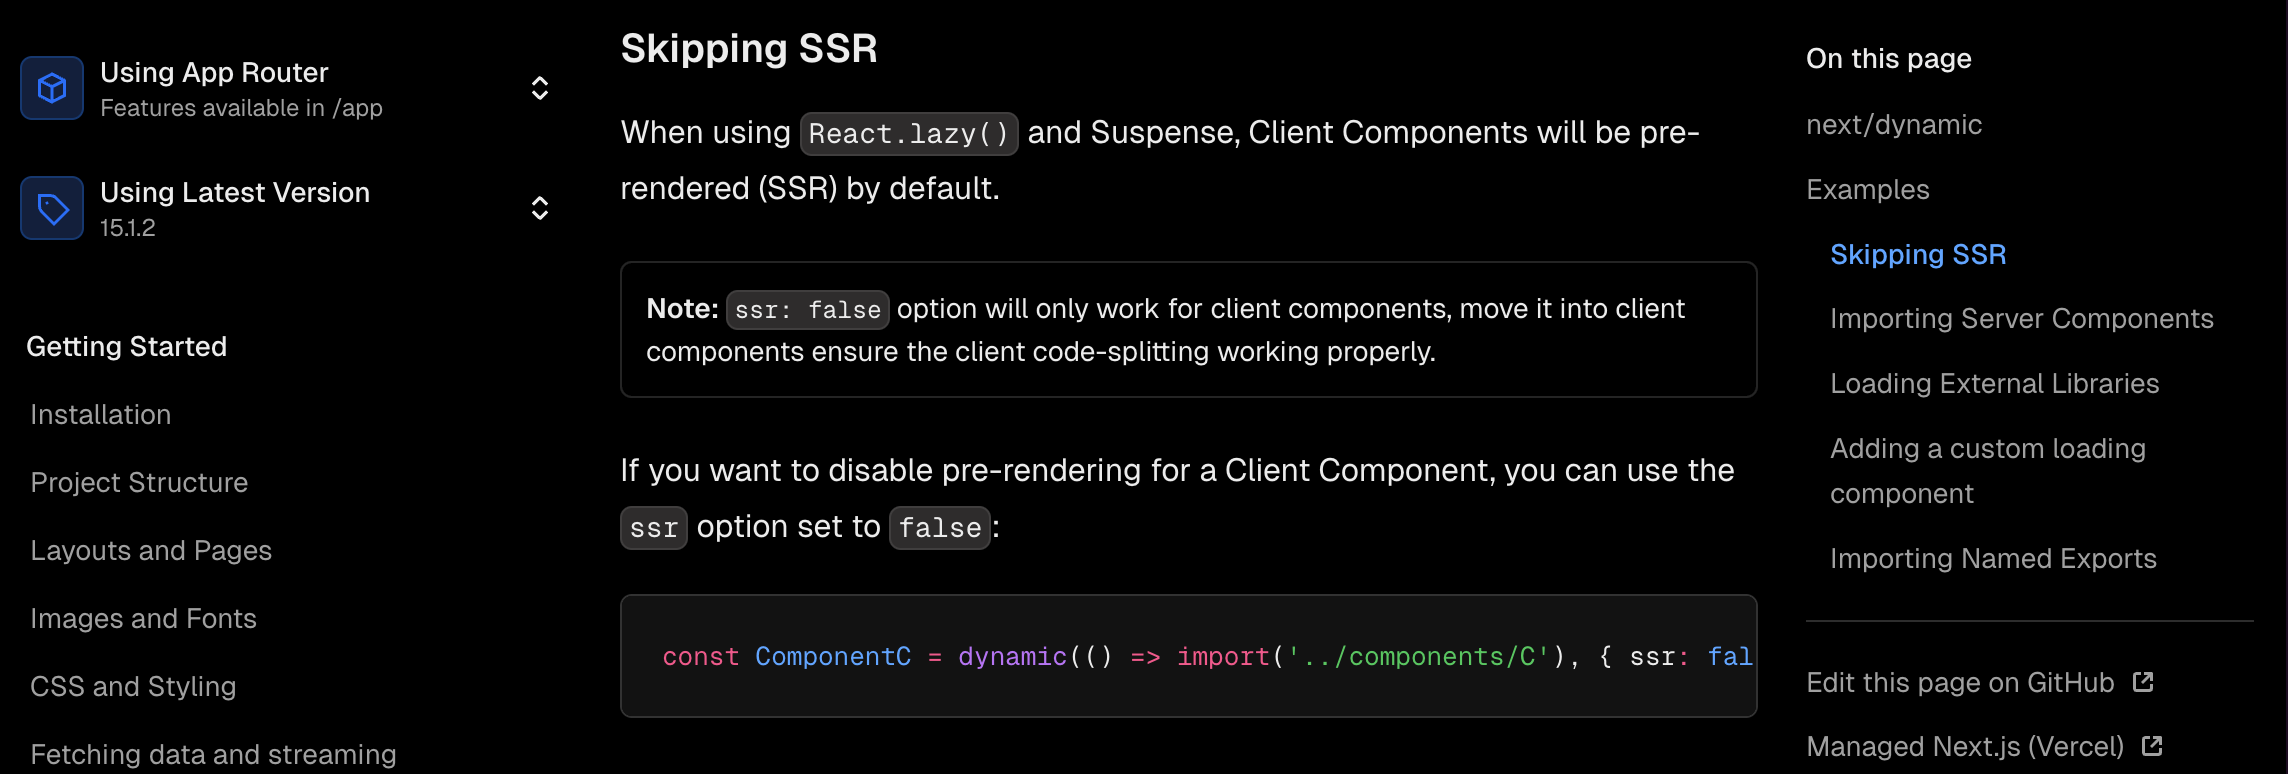Click the external link icon beside GitHub
The image size is (2288, 774).
tap(2143, 682)
